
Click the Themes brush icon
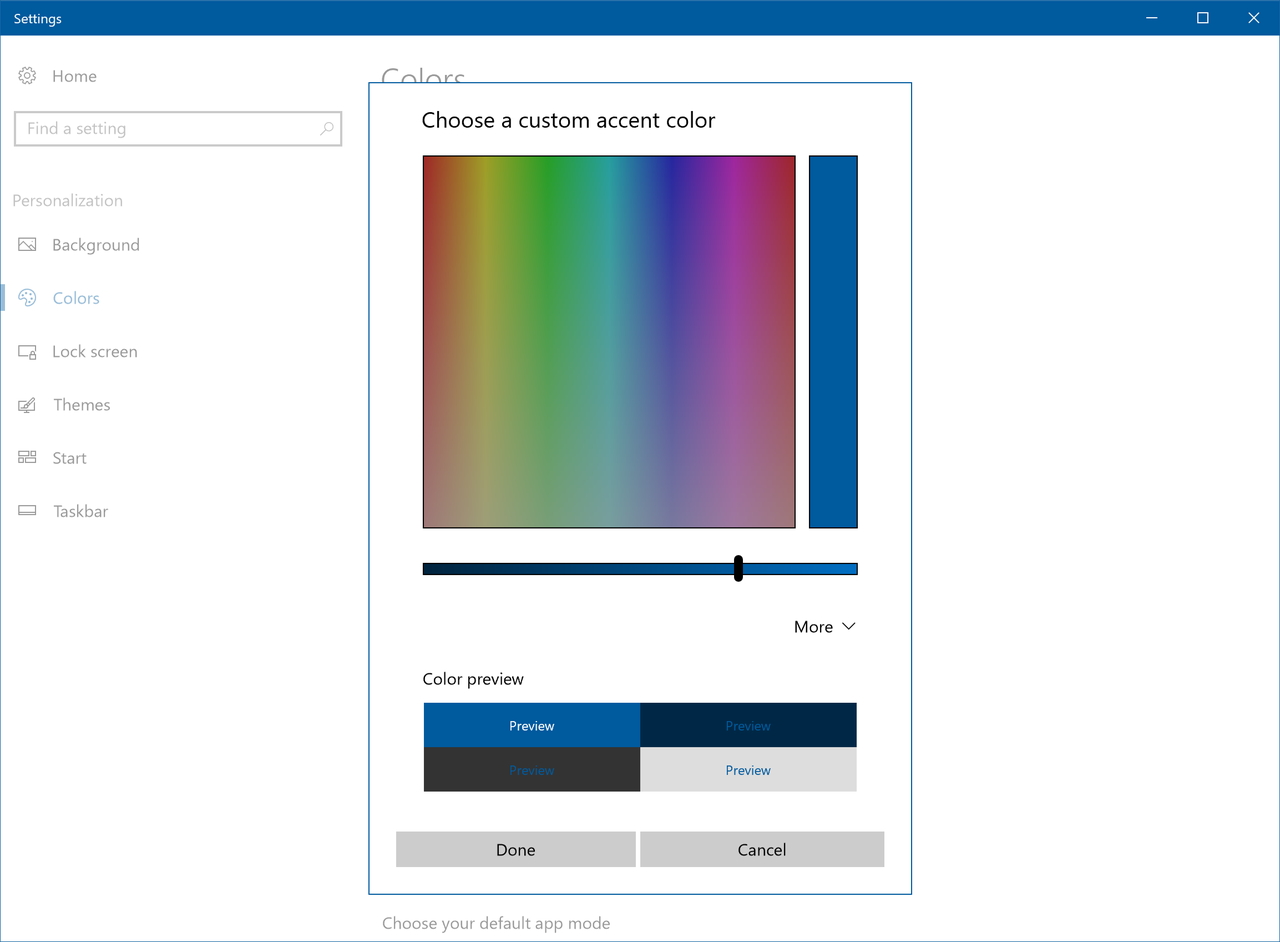point(25,404)
